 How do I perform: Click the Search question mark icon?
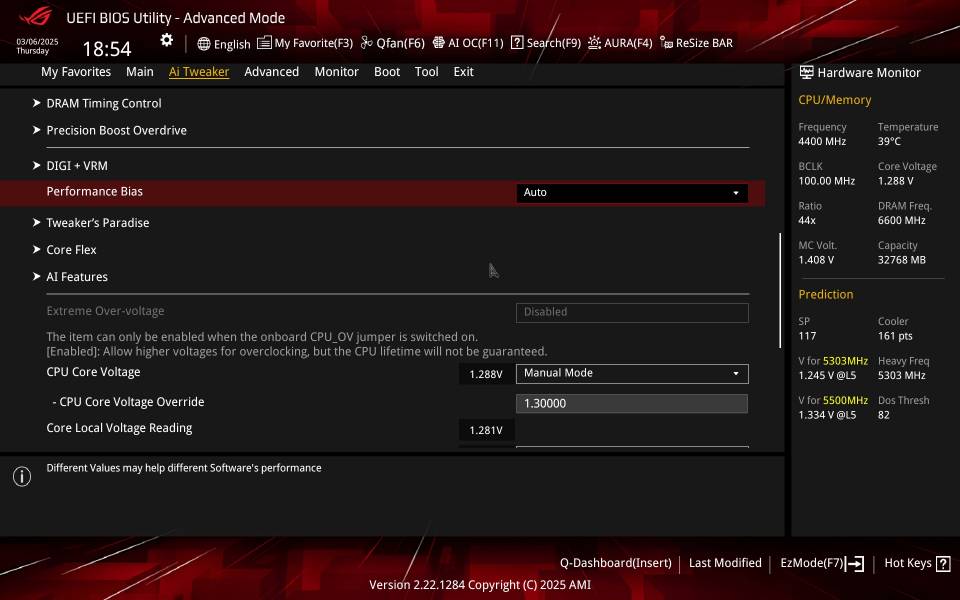tap(517, 42)
